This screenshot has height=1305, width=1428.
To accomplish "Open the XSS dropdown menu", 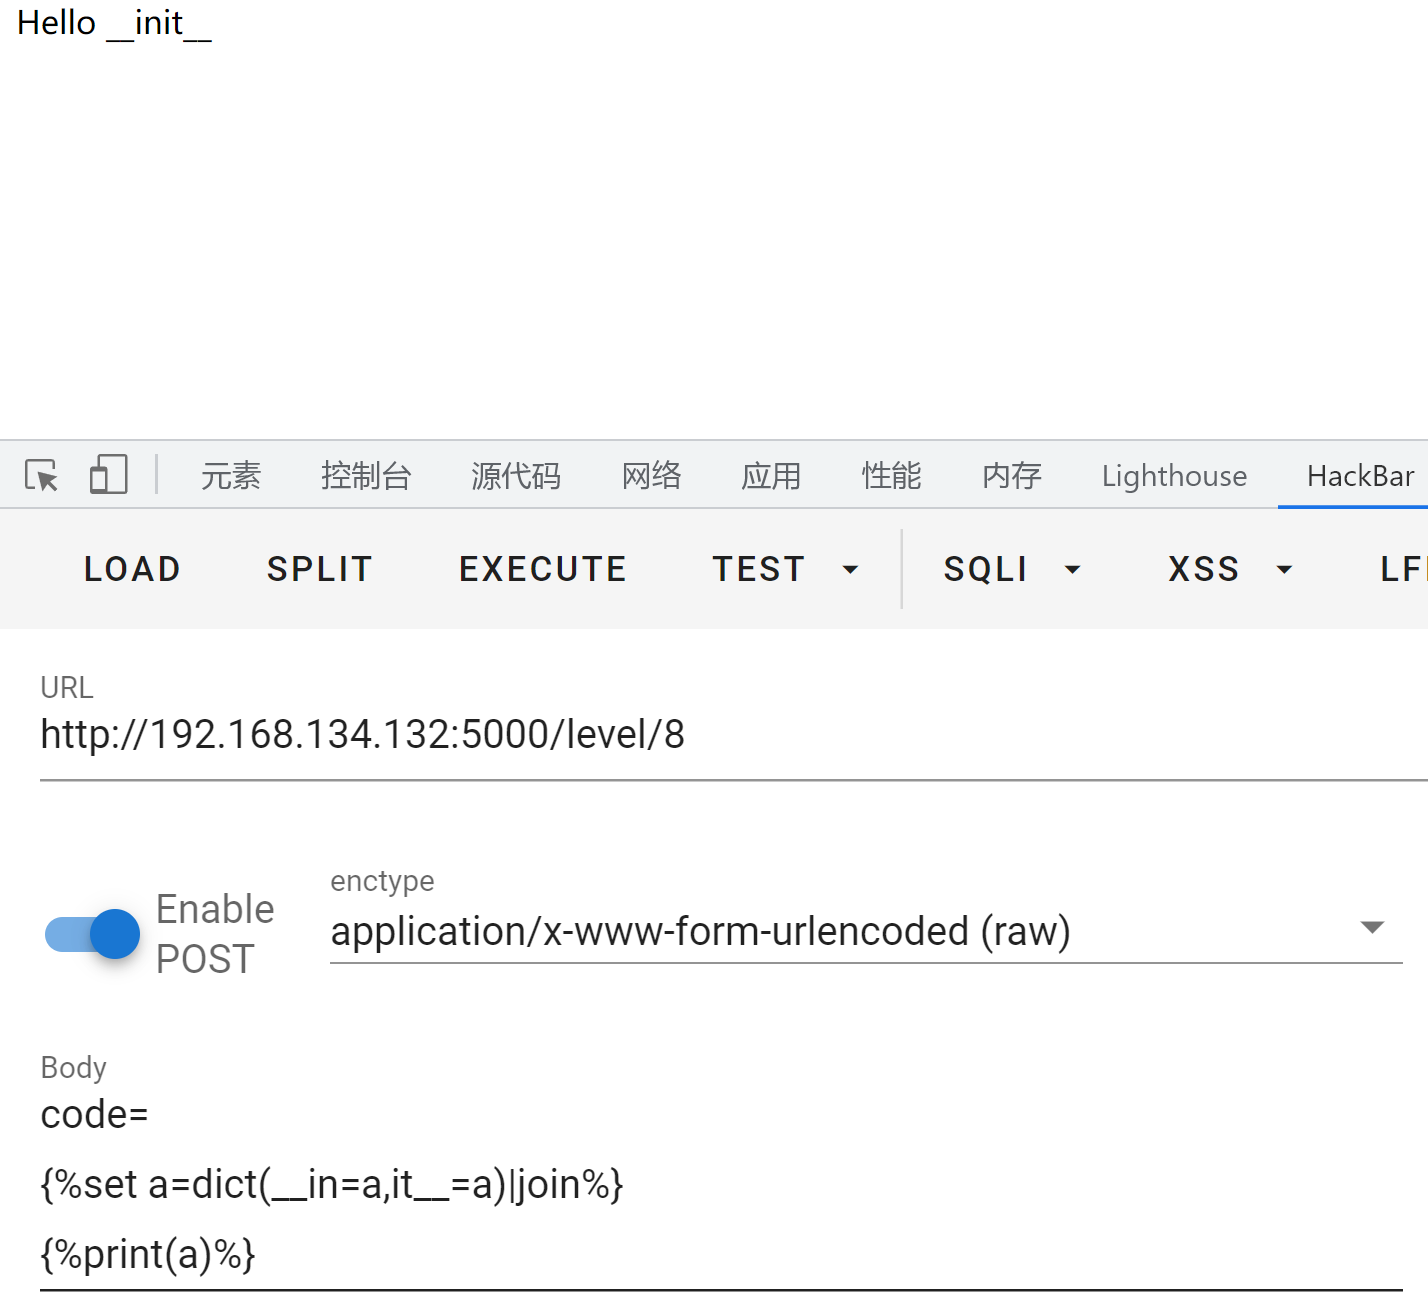I will pyautogui.click(x=1230, y=569).
